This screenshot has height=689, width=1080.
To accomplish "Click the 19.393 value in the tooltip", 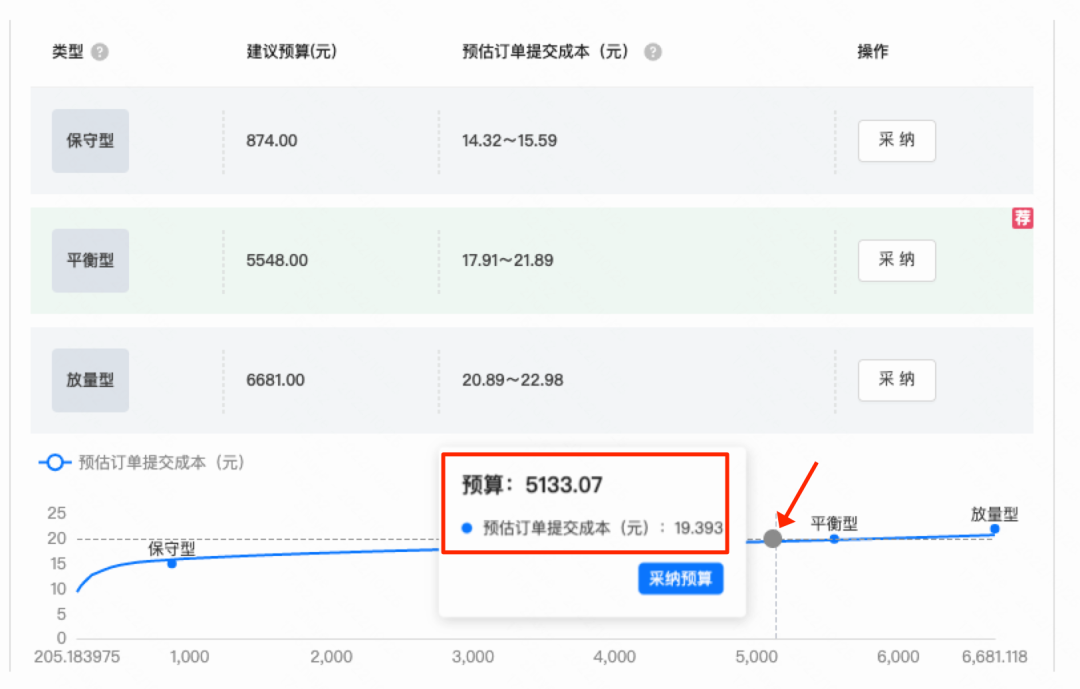I will [698, 528].
